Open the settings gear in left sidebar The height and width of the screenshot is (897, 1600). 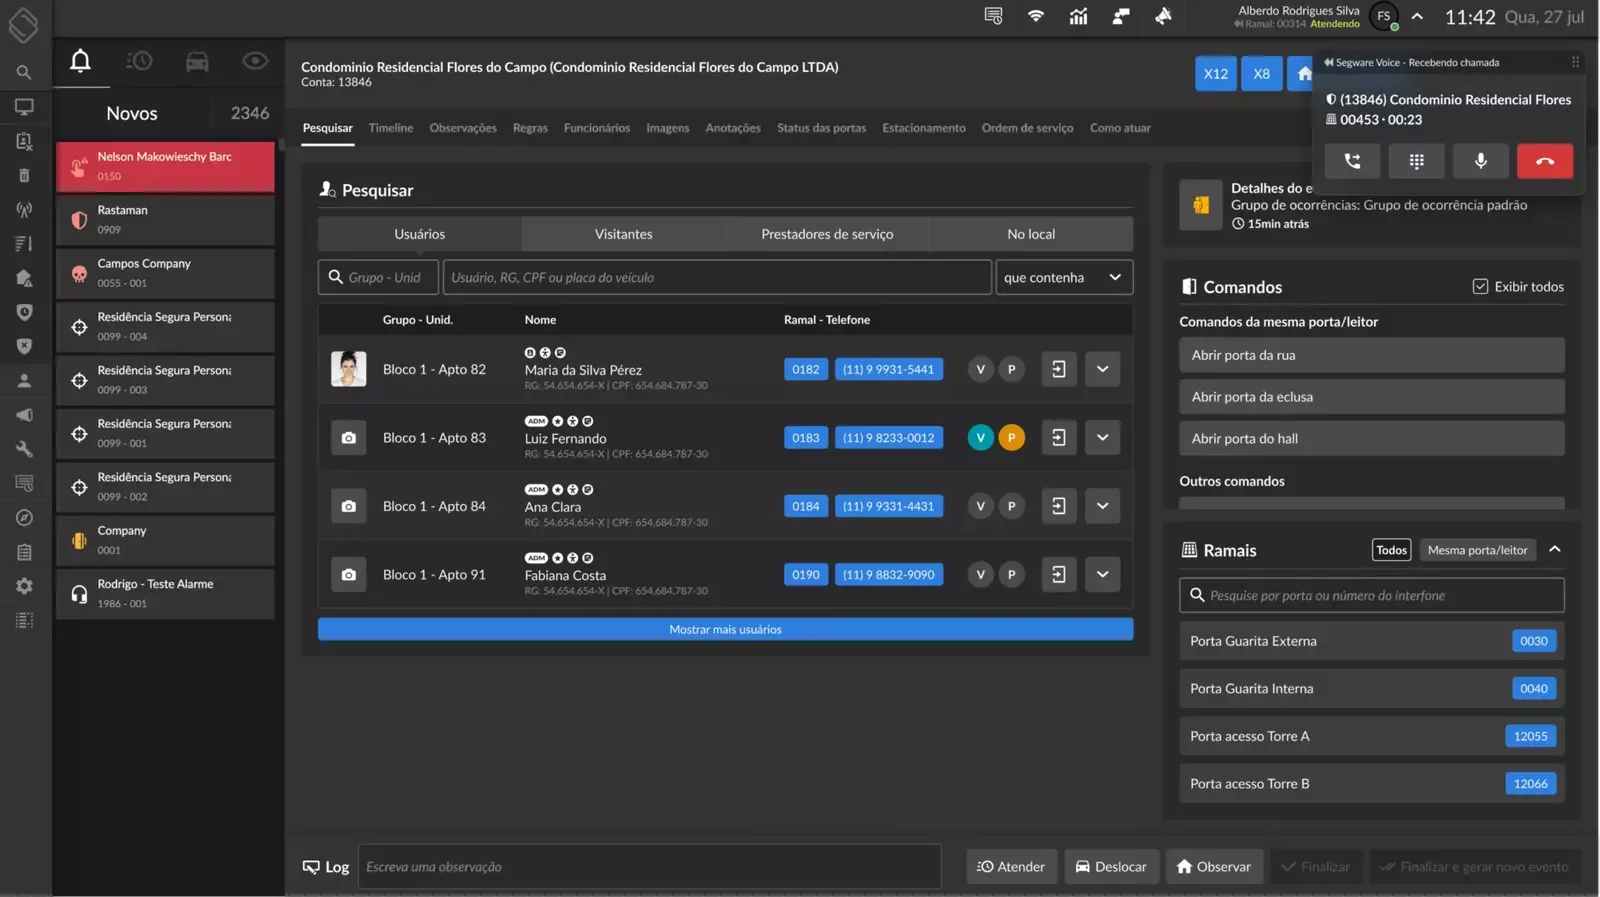(x=24, y=586)
